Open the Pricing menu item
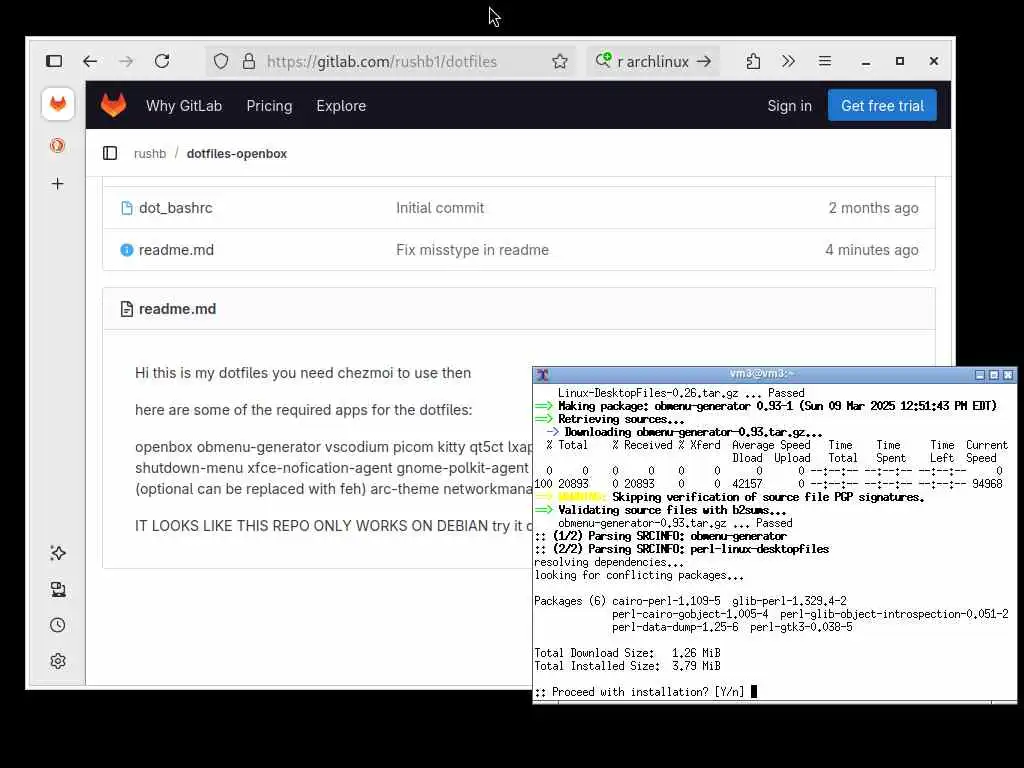This screenshot has width=1024, height=768. click(269, 106)
